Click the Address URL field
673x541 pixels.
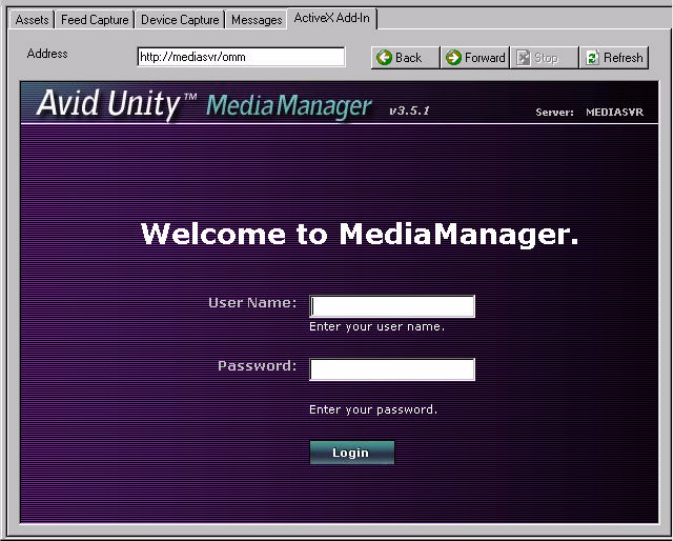tap(241, 57)
